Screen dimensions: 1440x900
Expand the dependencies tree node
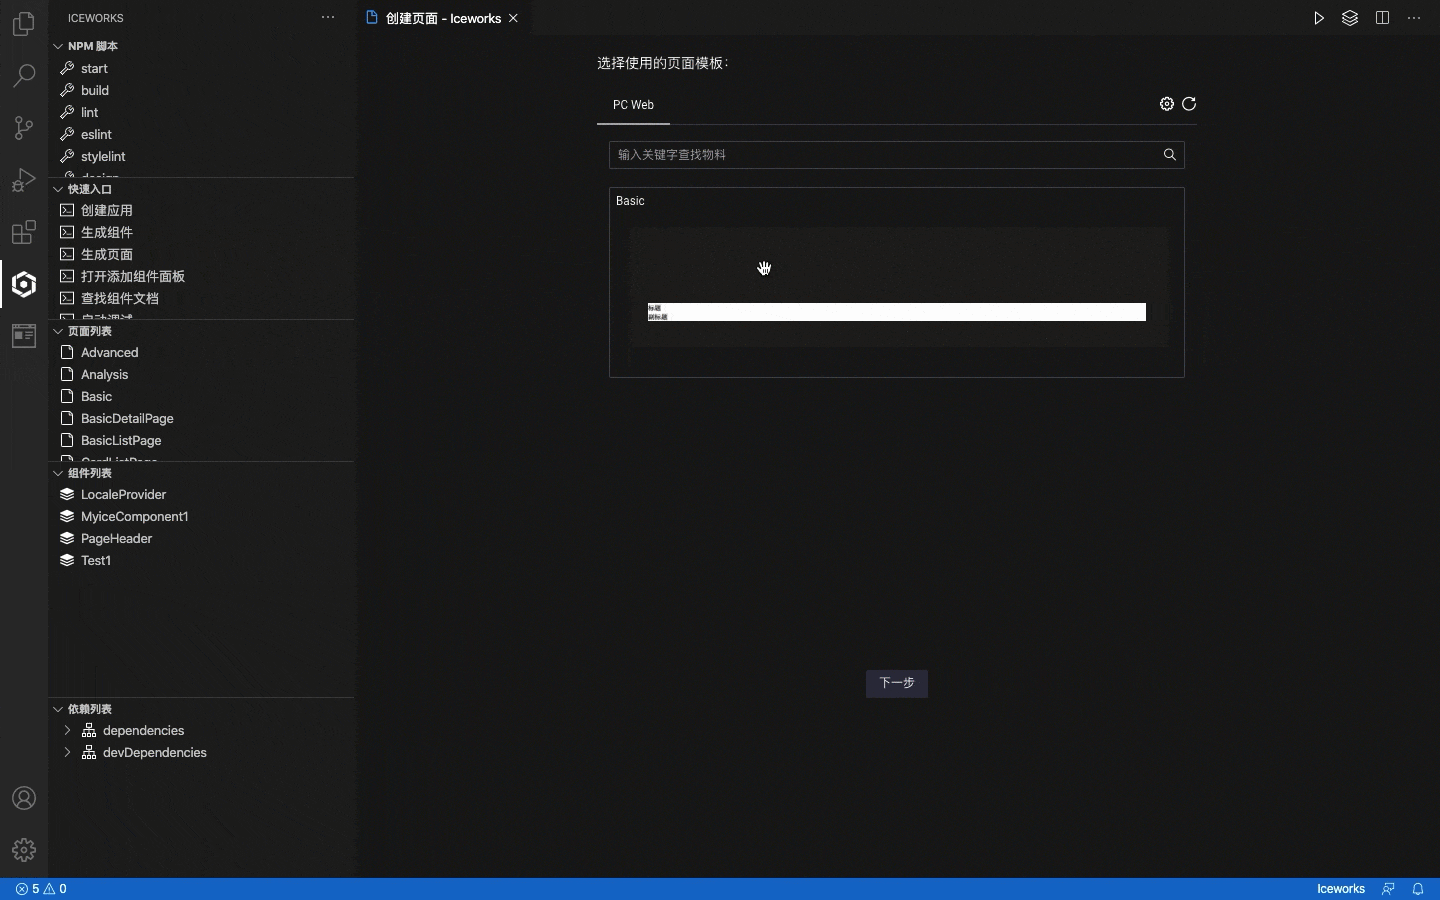coord(67,730)
